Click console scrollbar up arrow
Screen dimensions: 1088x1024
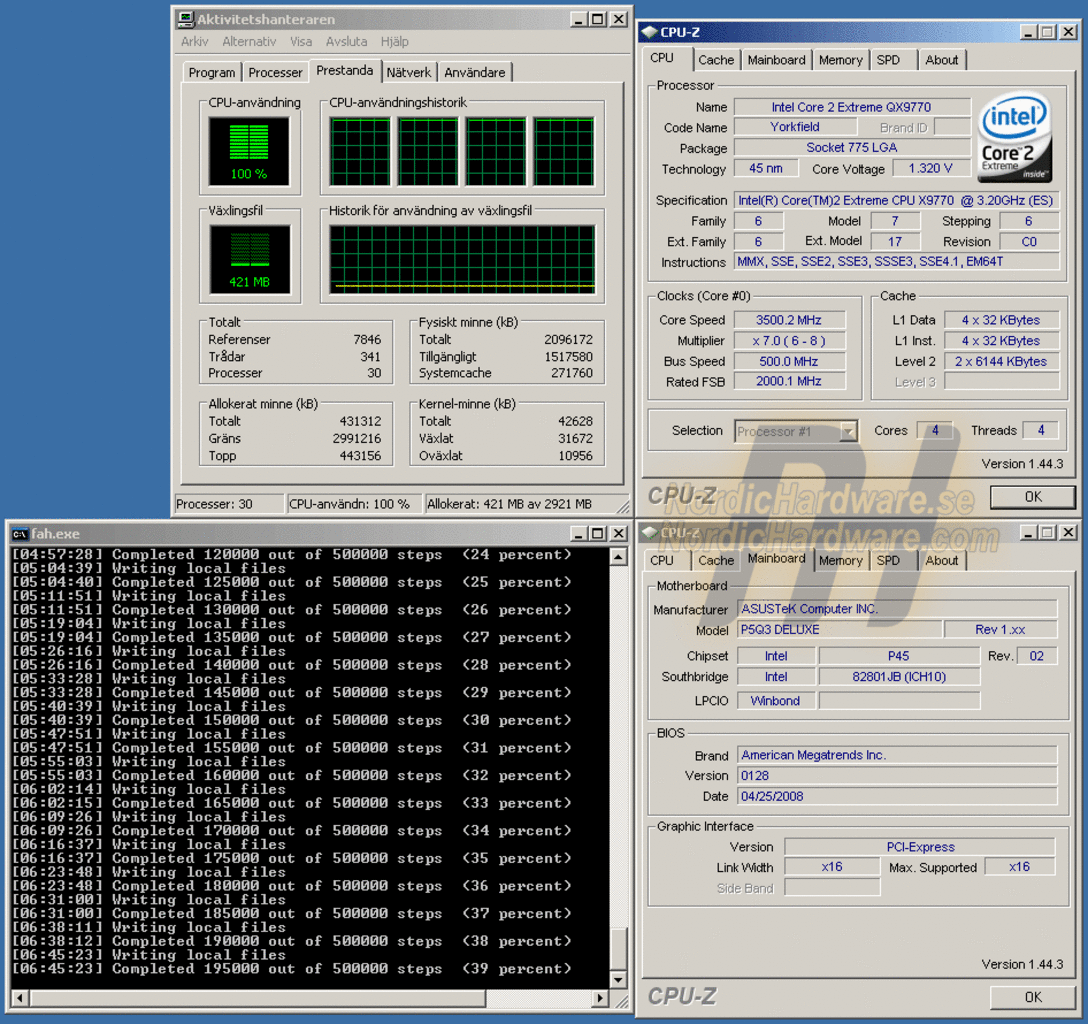[618, 556]
